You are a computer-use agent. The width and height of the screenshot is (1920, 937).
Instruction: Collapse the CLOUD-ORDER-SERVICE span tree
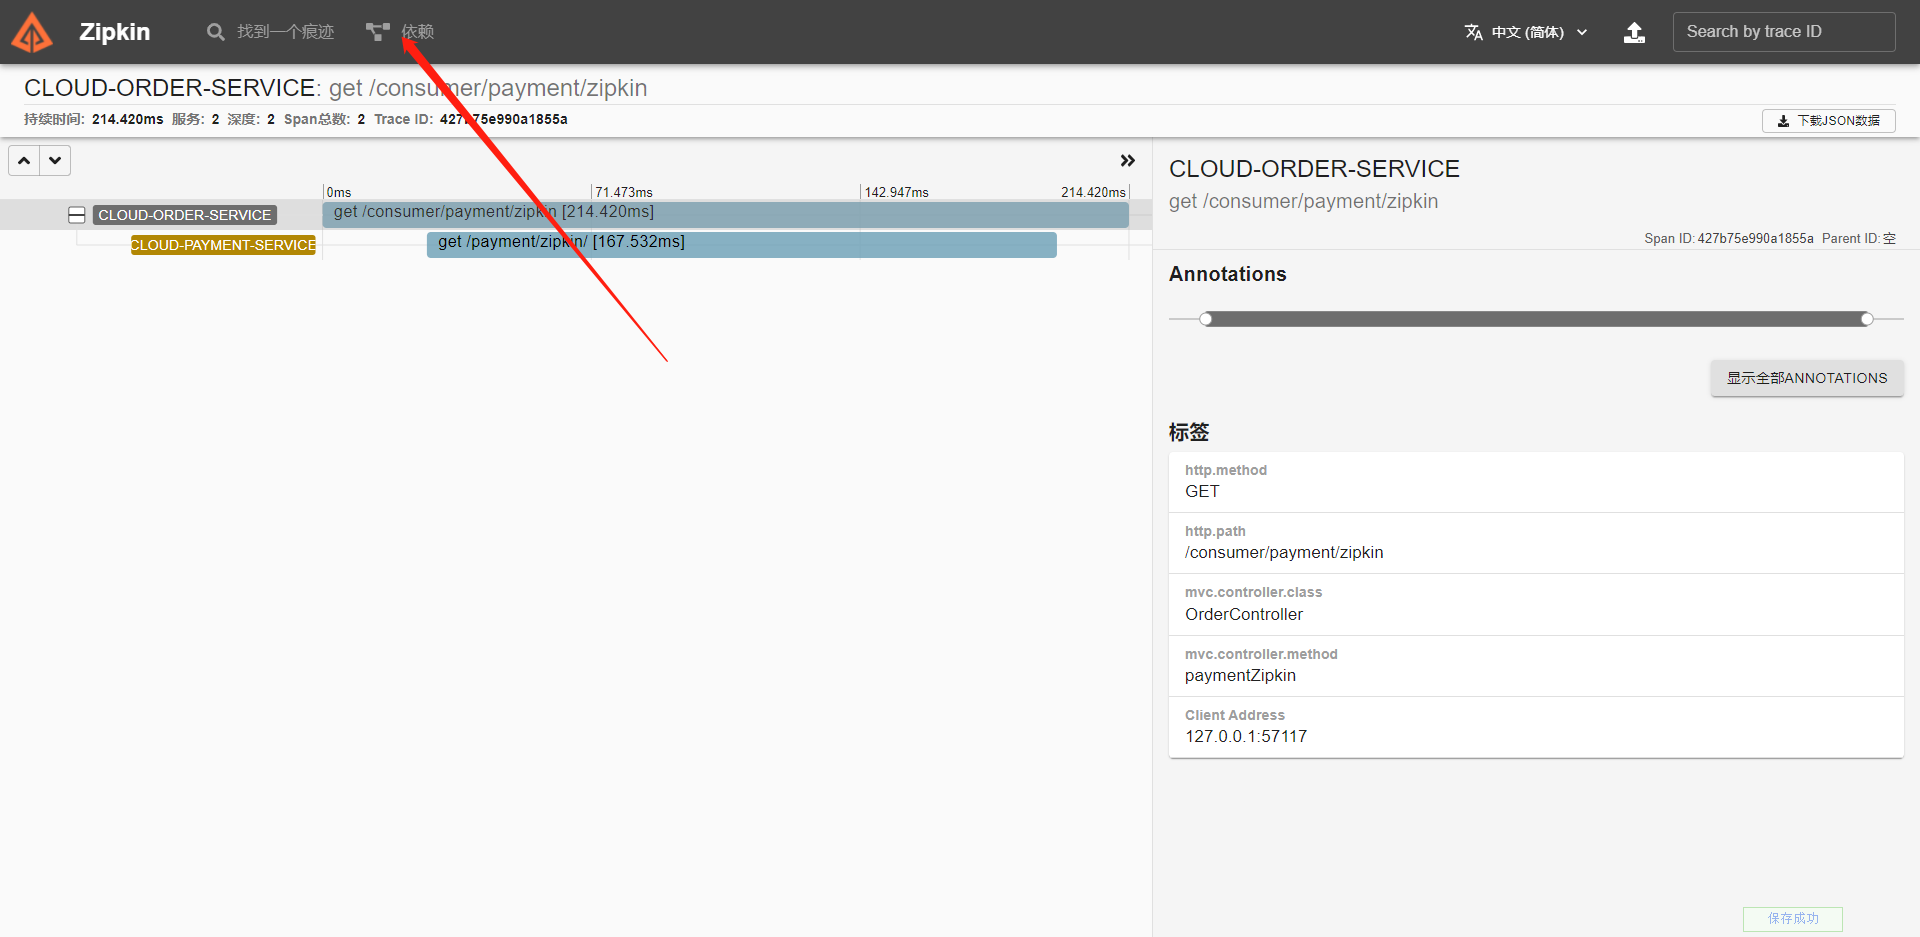[x=76, y=215]
